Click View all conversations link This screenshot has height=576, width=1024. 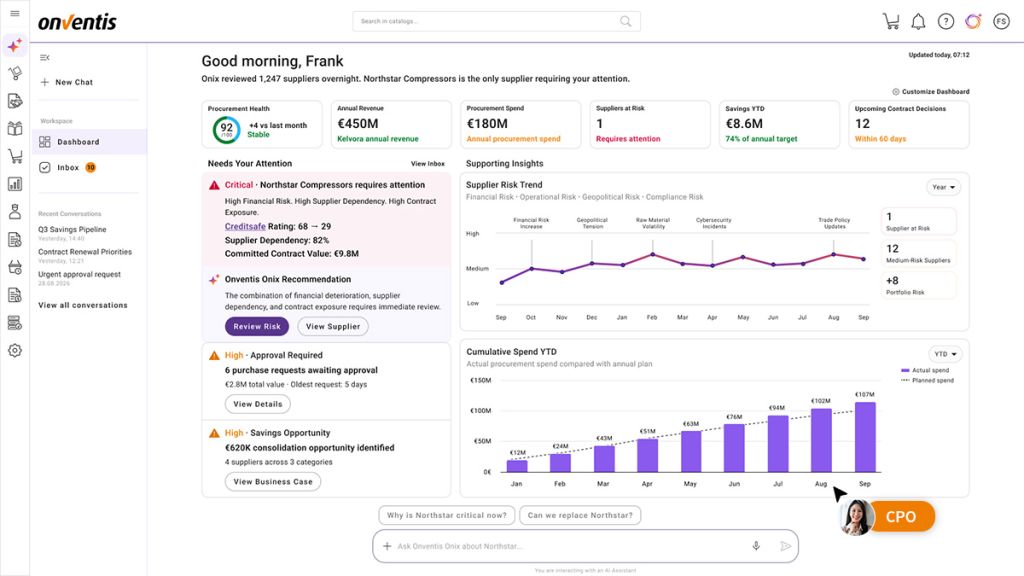point(83,305)
